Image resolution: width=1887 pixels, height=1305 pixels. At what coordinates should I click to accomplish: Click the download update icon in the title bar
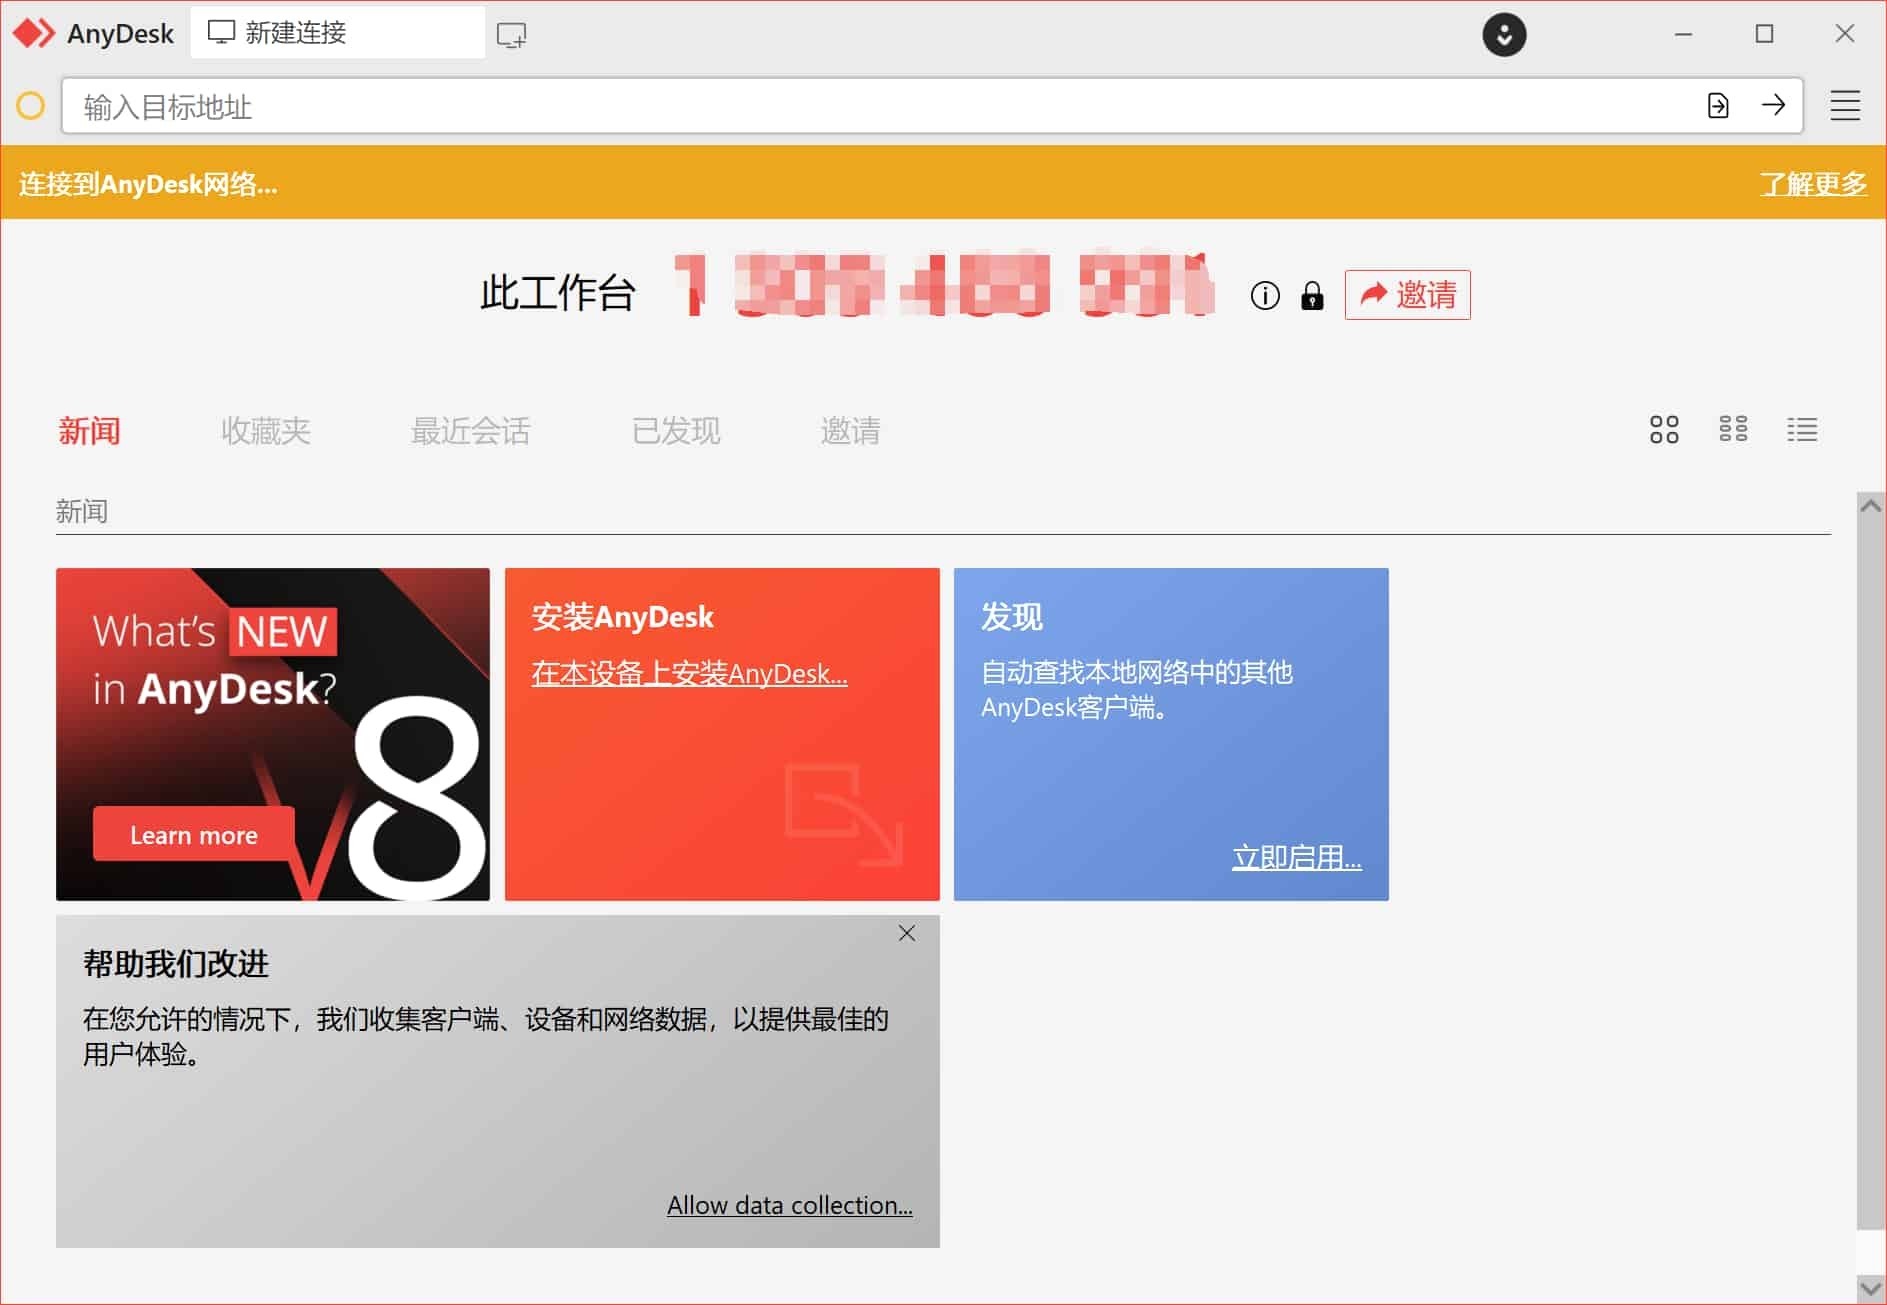tap(1505, 34)
